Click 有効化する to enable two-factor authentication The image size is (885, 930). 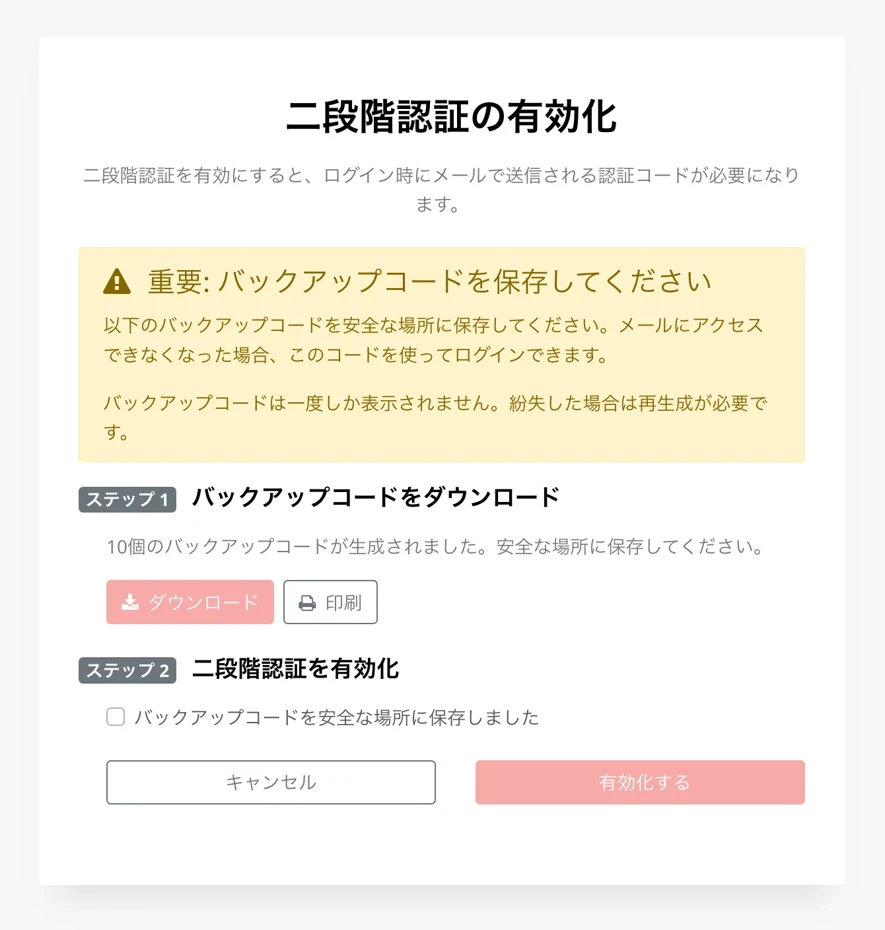(639, 782)
